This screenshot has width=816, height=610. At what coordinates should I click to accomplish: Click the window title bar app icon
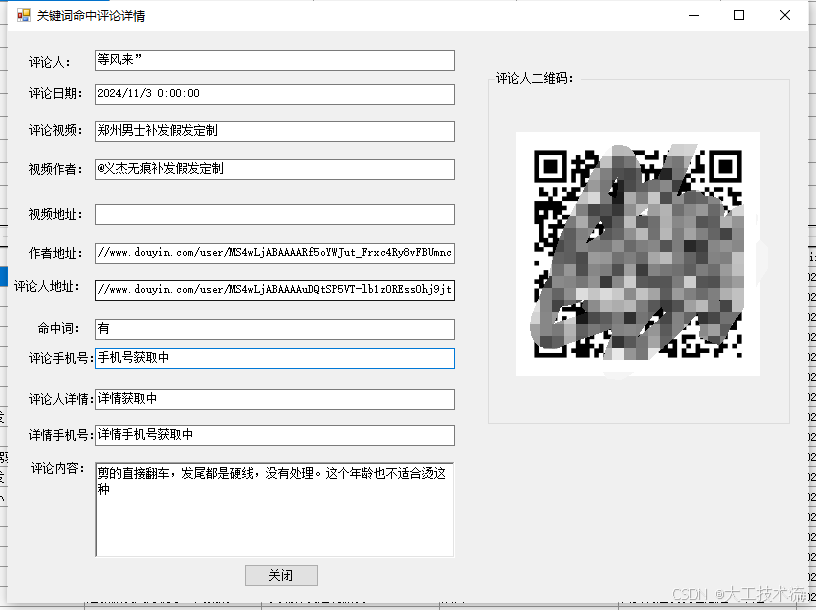coord(23,16)
